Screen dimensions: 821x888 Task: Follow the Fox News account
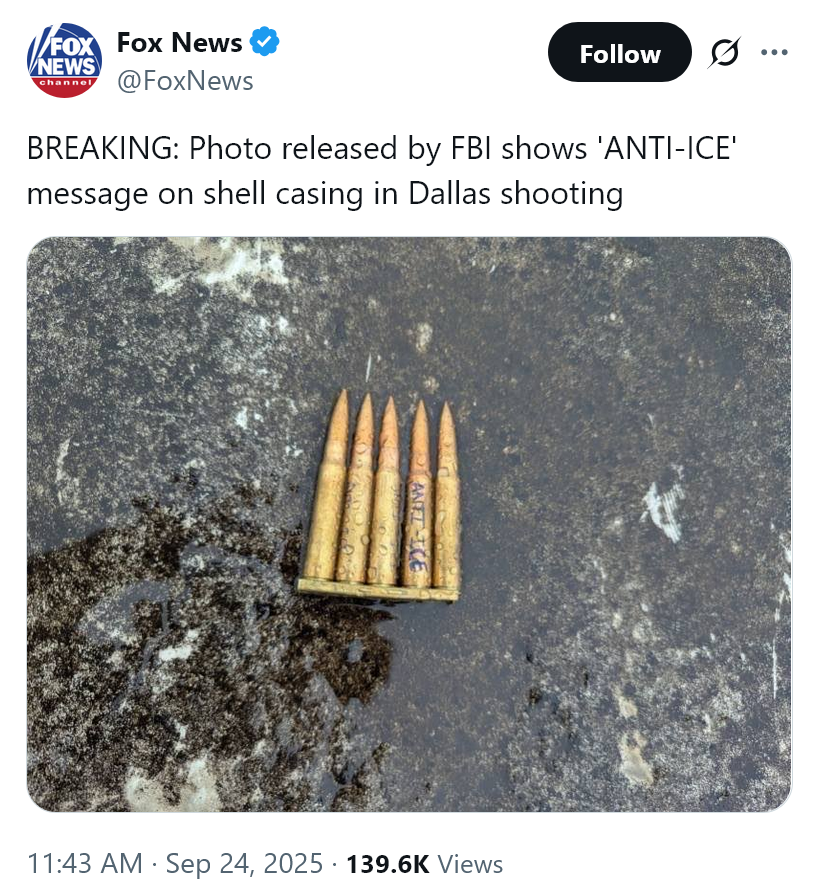point(619,53)
